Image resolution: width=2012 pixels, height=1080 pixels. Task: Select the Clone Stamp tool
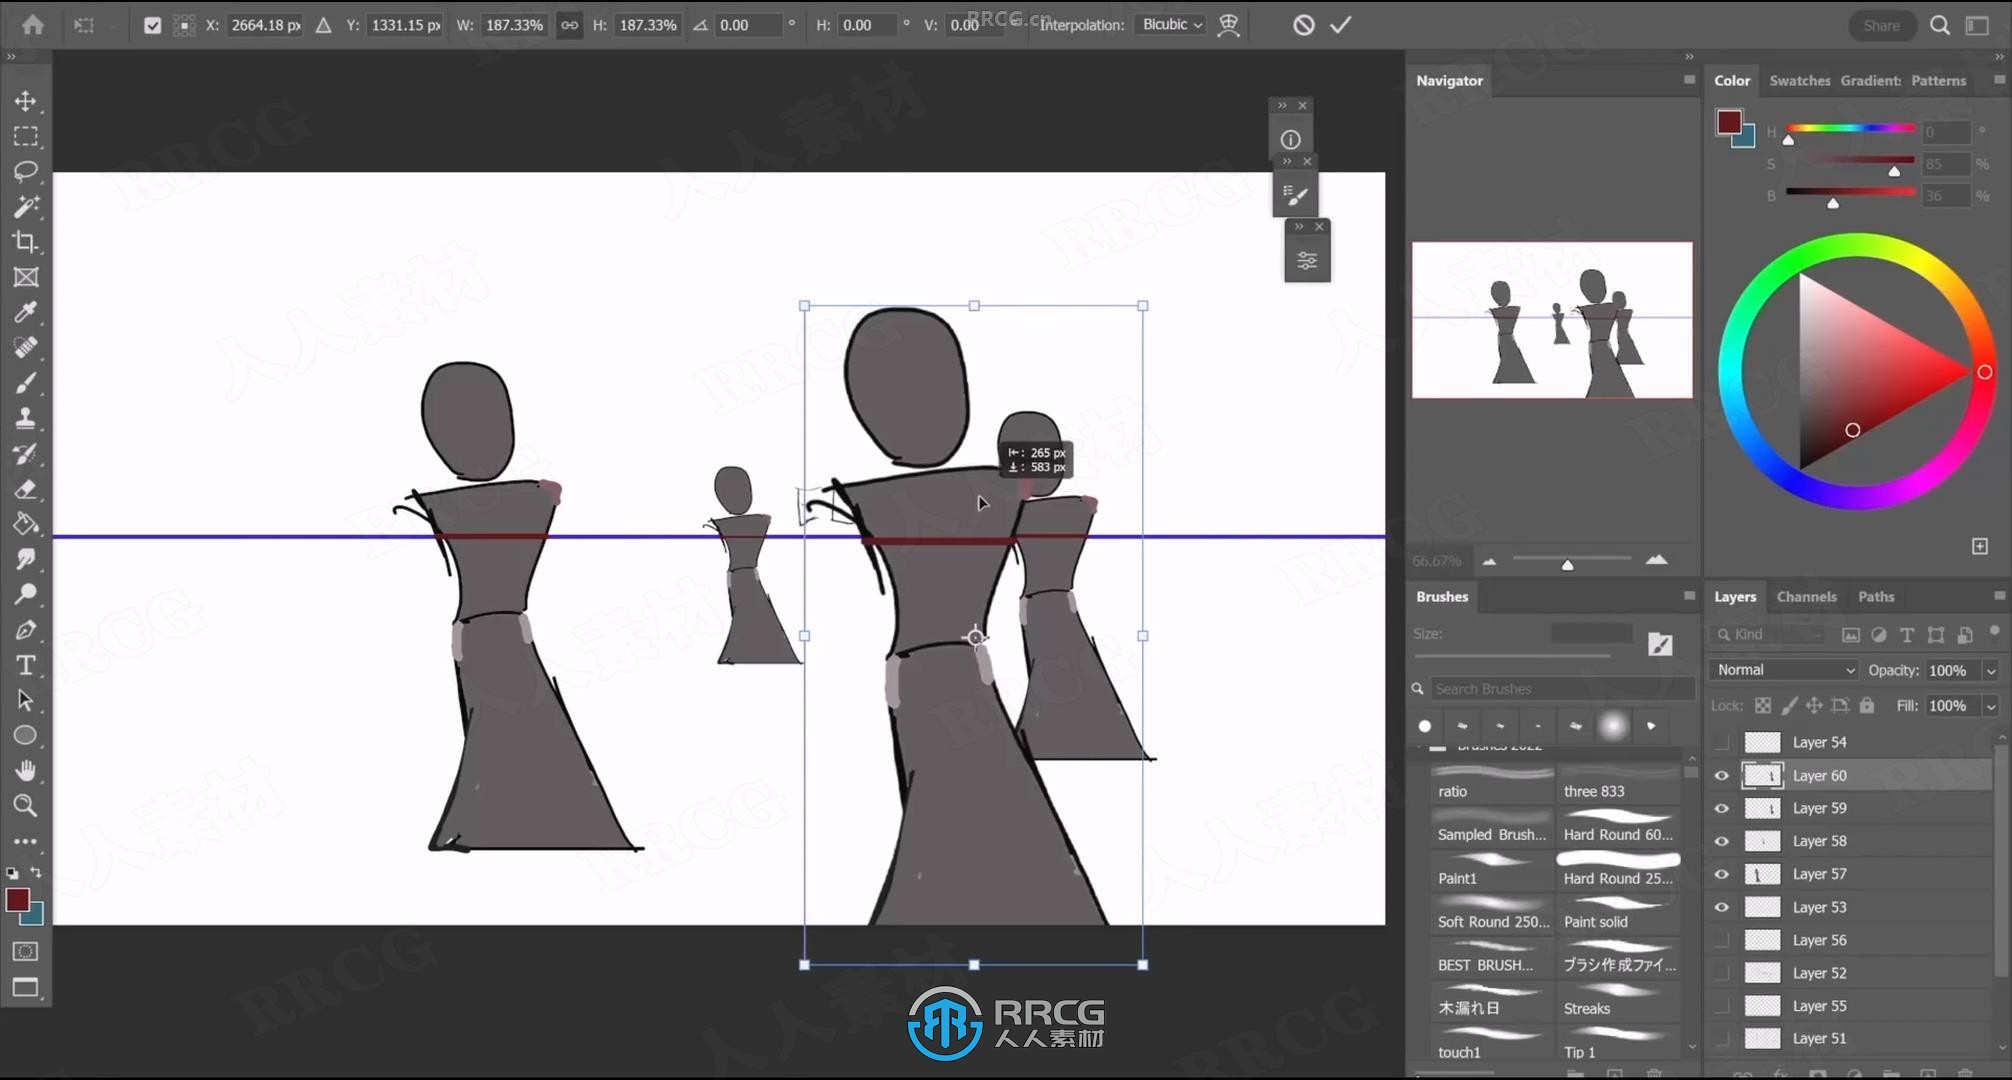click(26, 418)
